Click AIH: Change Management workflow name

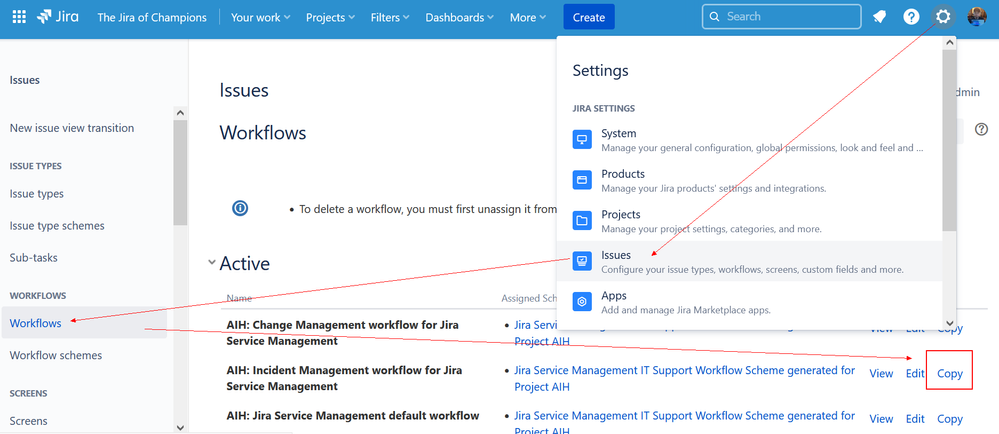click(342, 333)
